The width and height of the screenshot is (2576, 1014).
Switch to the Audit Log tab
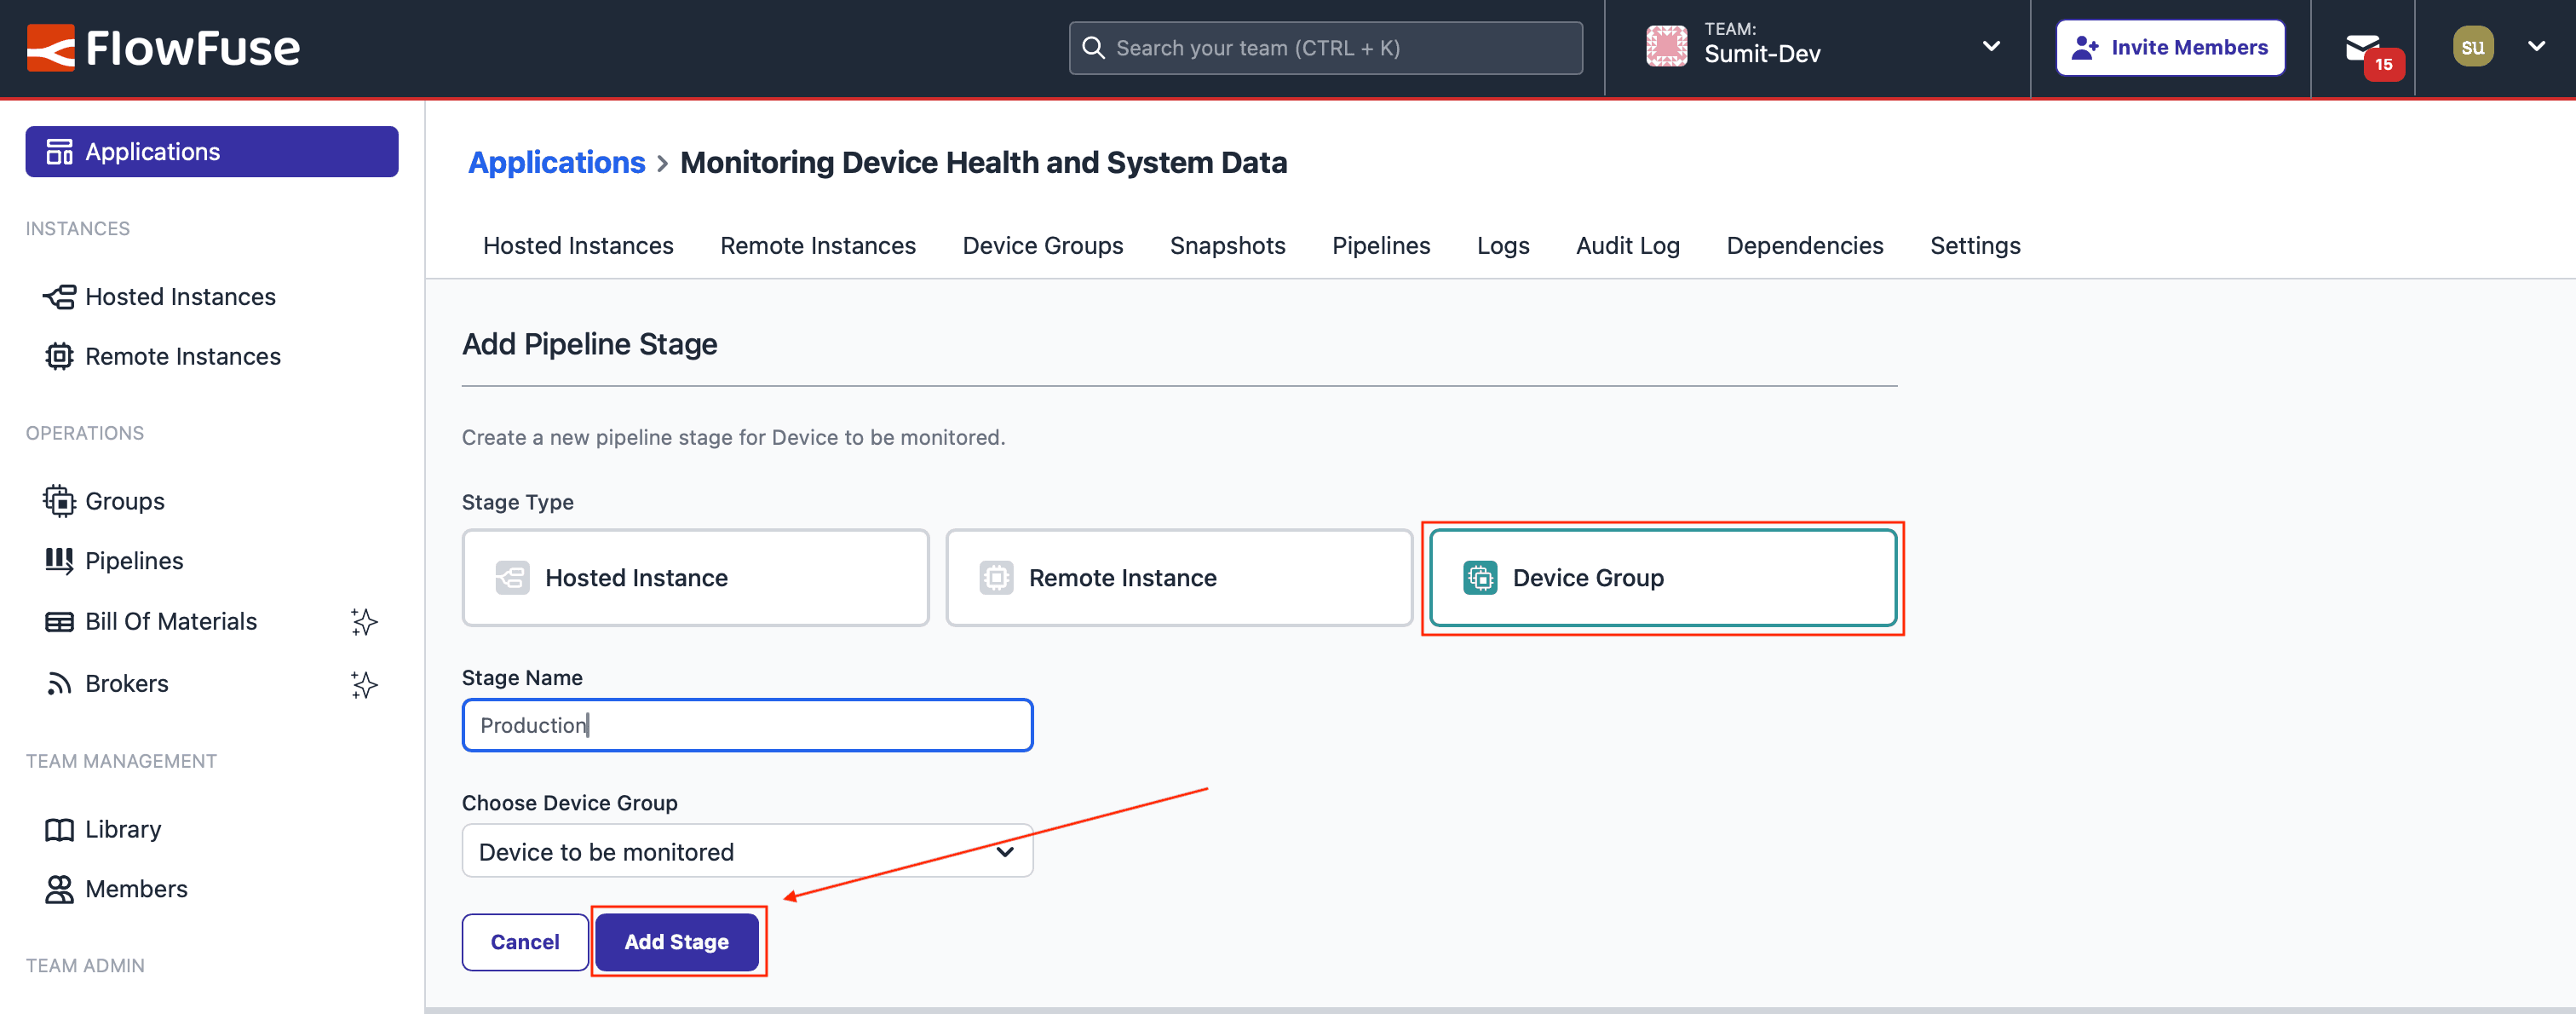pos(1627,245)
